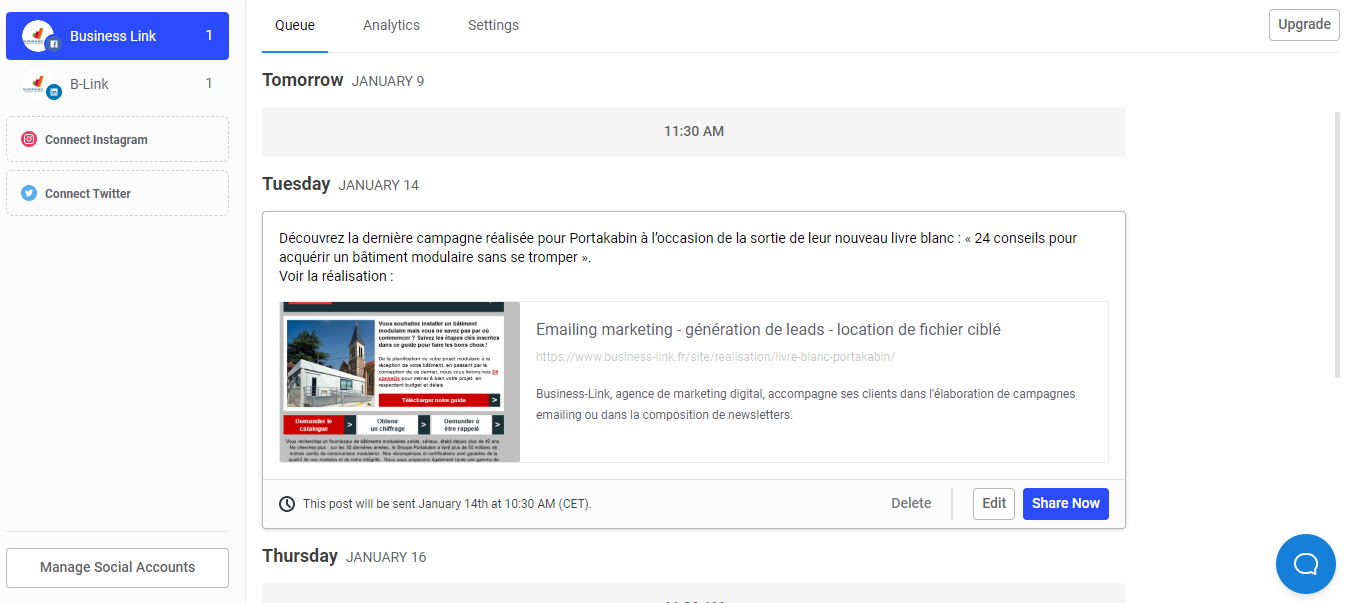Click the Business Link profile avatar
This screenshot has height=603, width=1346.
39,36
